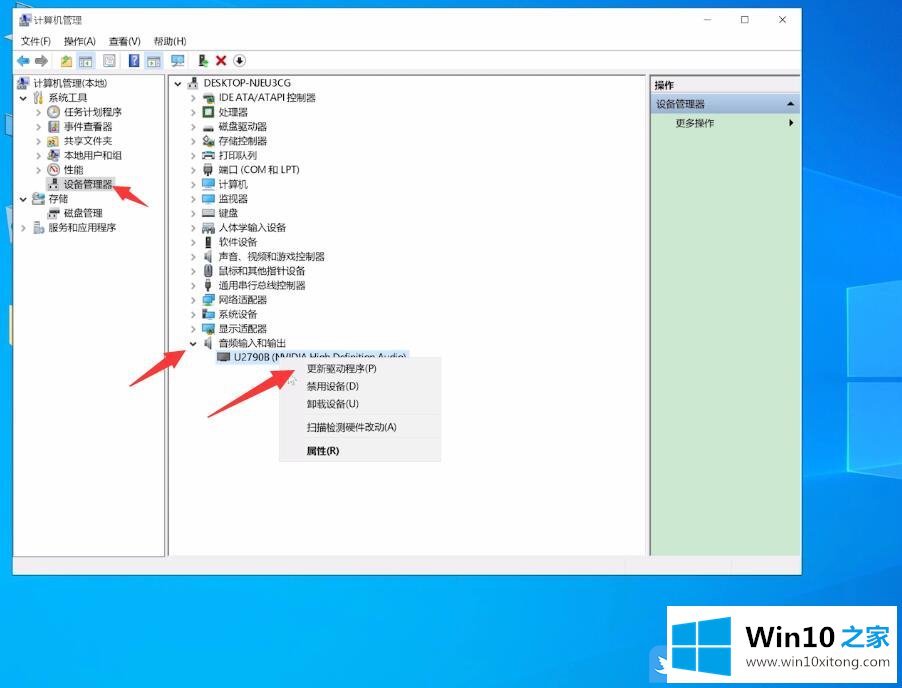Viewport: 902px width, 688px height.
Task: Click Scan for hardware changes monitor icon
Action: 177,60
